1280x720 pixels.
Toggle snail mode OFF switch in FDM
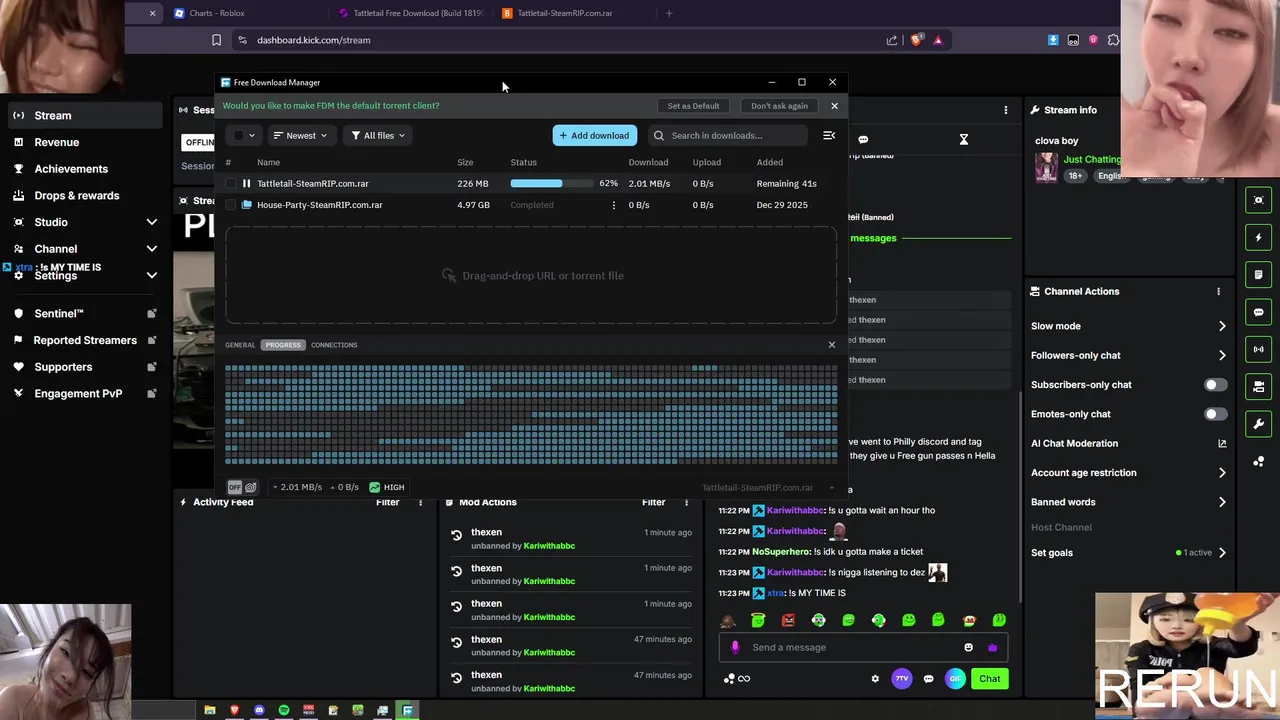[x=242, y=488]
